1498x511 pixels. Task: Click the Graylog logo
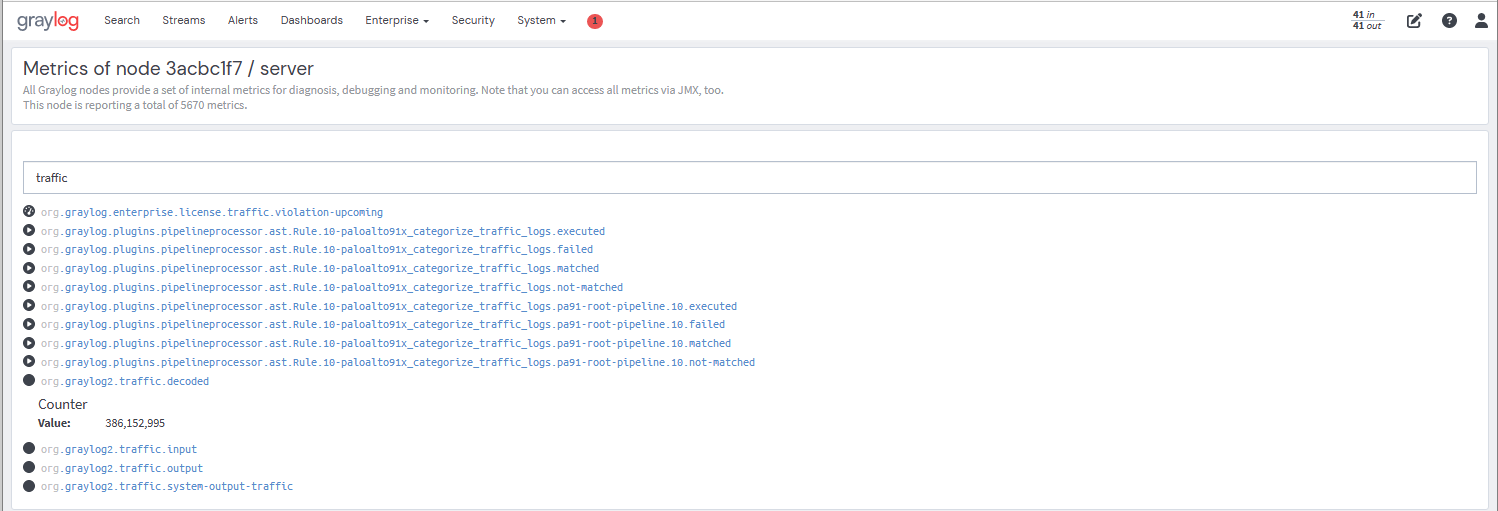pyautogui.click(x=47, y=21)
